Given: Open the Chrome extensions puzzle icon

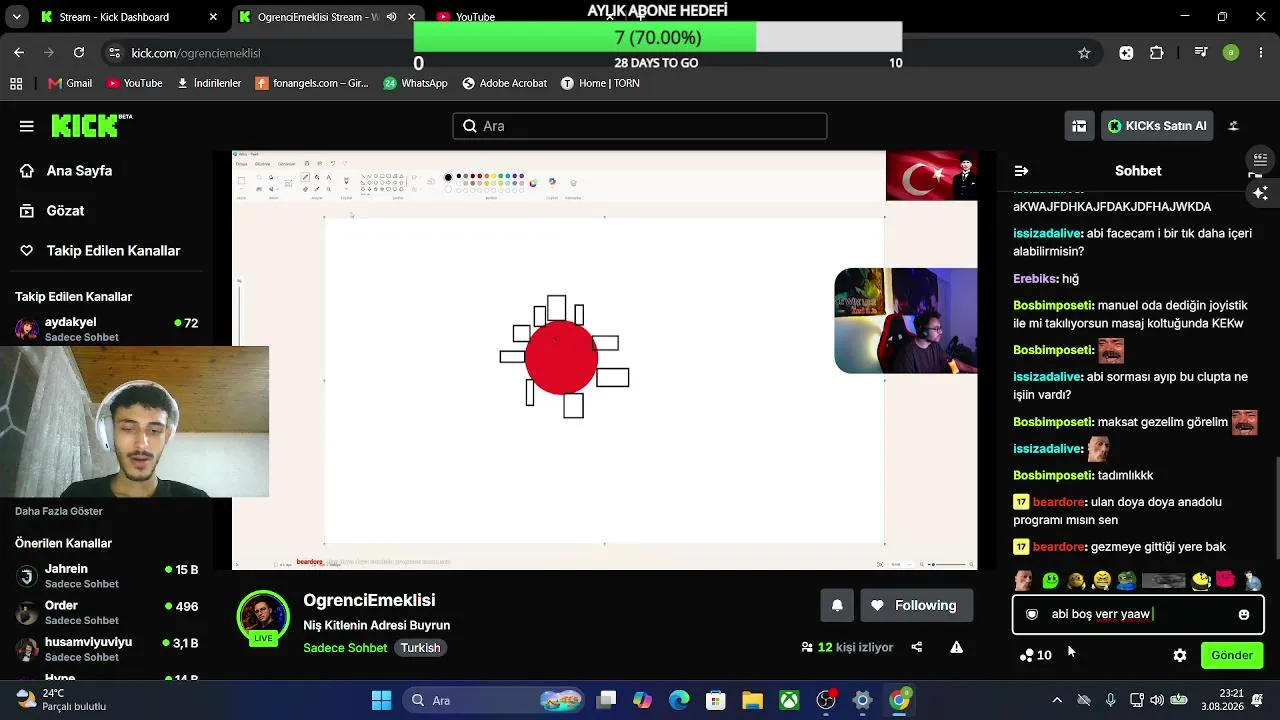Looking at the screenshot, I should 1157,53.
